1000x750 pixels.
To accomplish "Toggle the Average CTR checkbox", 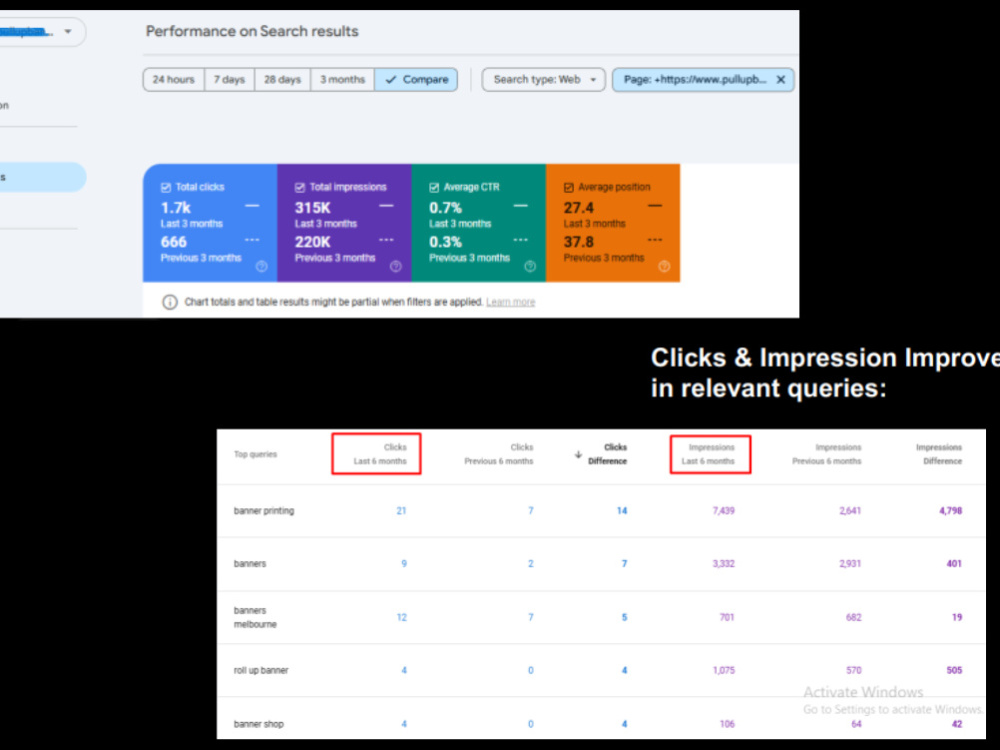I will 434,188.
